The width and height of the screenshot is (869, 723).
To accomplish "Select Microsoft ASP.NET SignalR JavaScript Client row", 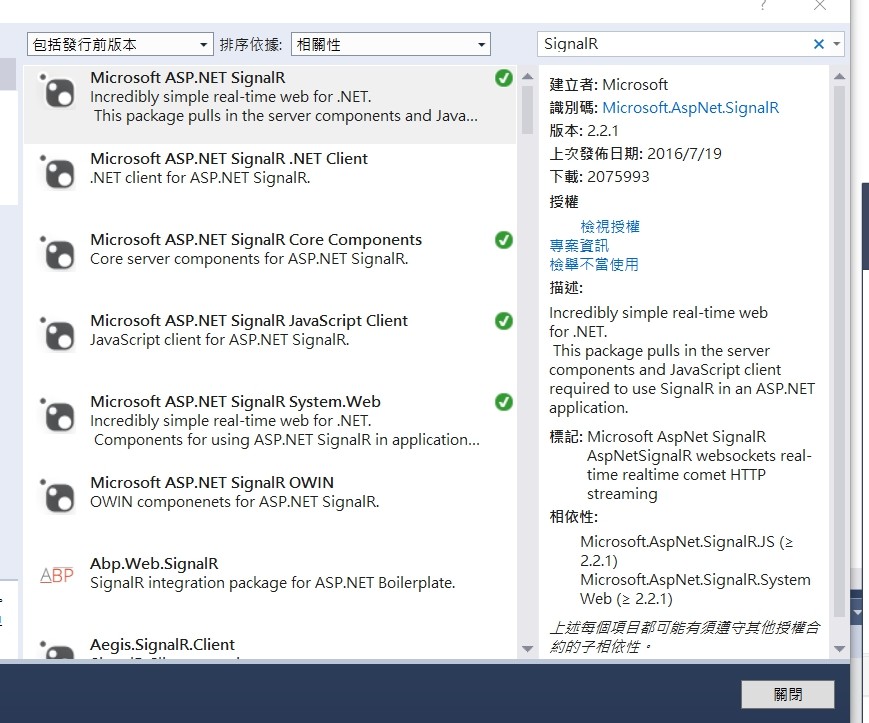I will pyautogui.click(x=270, y=346).
